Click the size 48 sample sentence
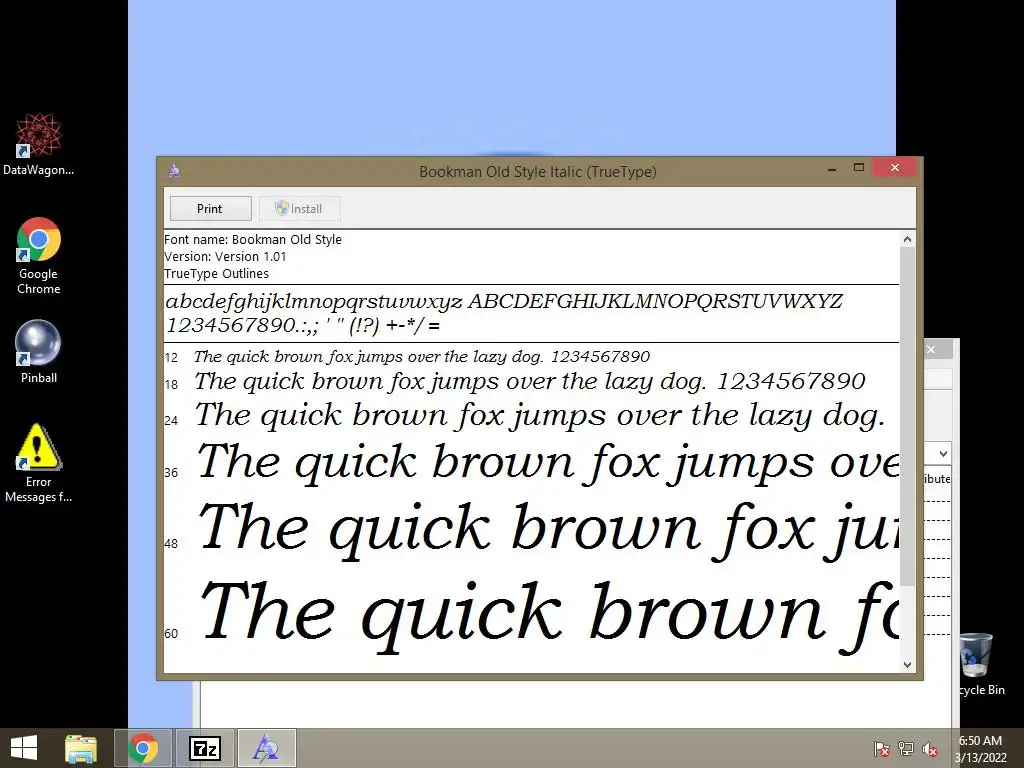The width and height of the screenshot is (1024, 768). (548, 530)
